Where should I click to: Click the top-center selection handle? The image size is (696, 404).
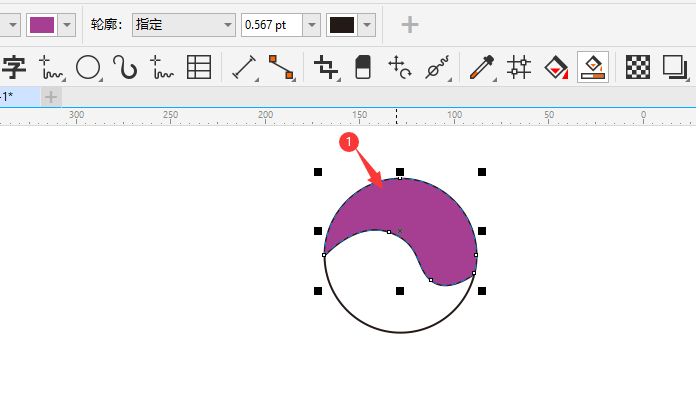[400, 172]
